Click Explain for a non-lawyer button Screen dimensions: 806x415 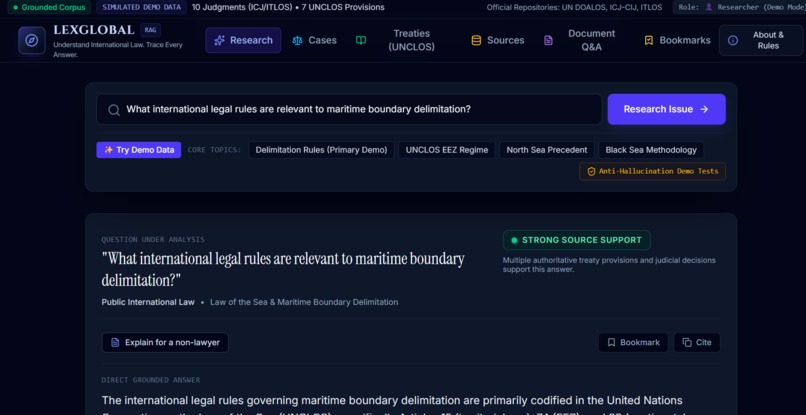point(165,342)
